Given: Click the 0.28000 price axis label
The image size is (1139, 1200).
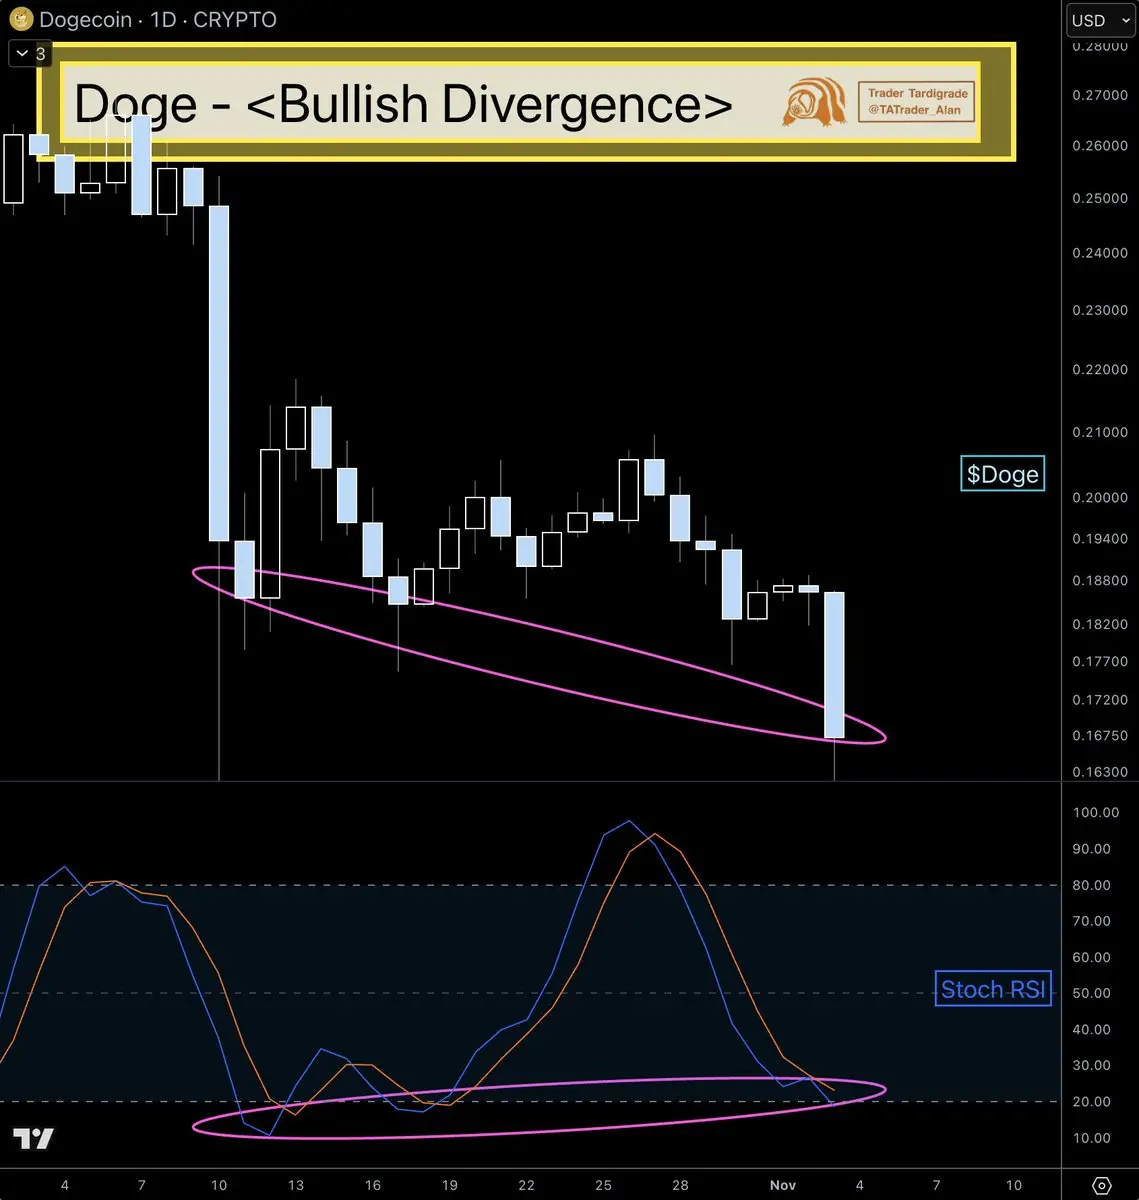Looking at the screenshot, I should 1100,46.
